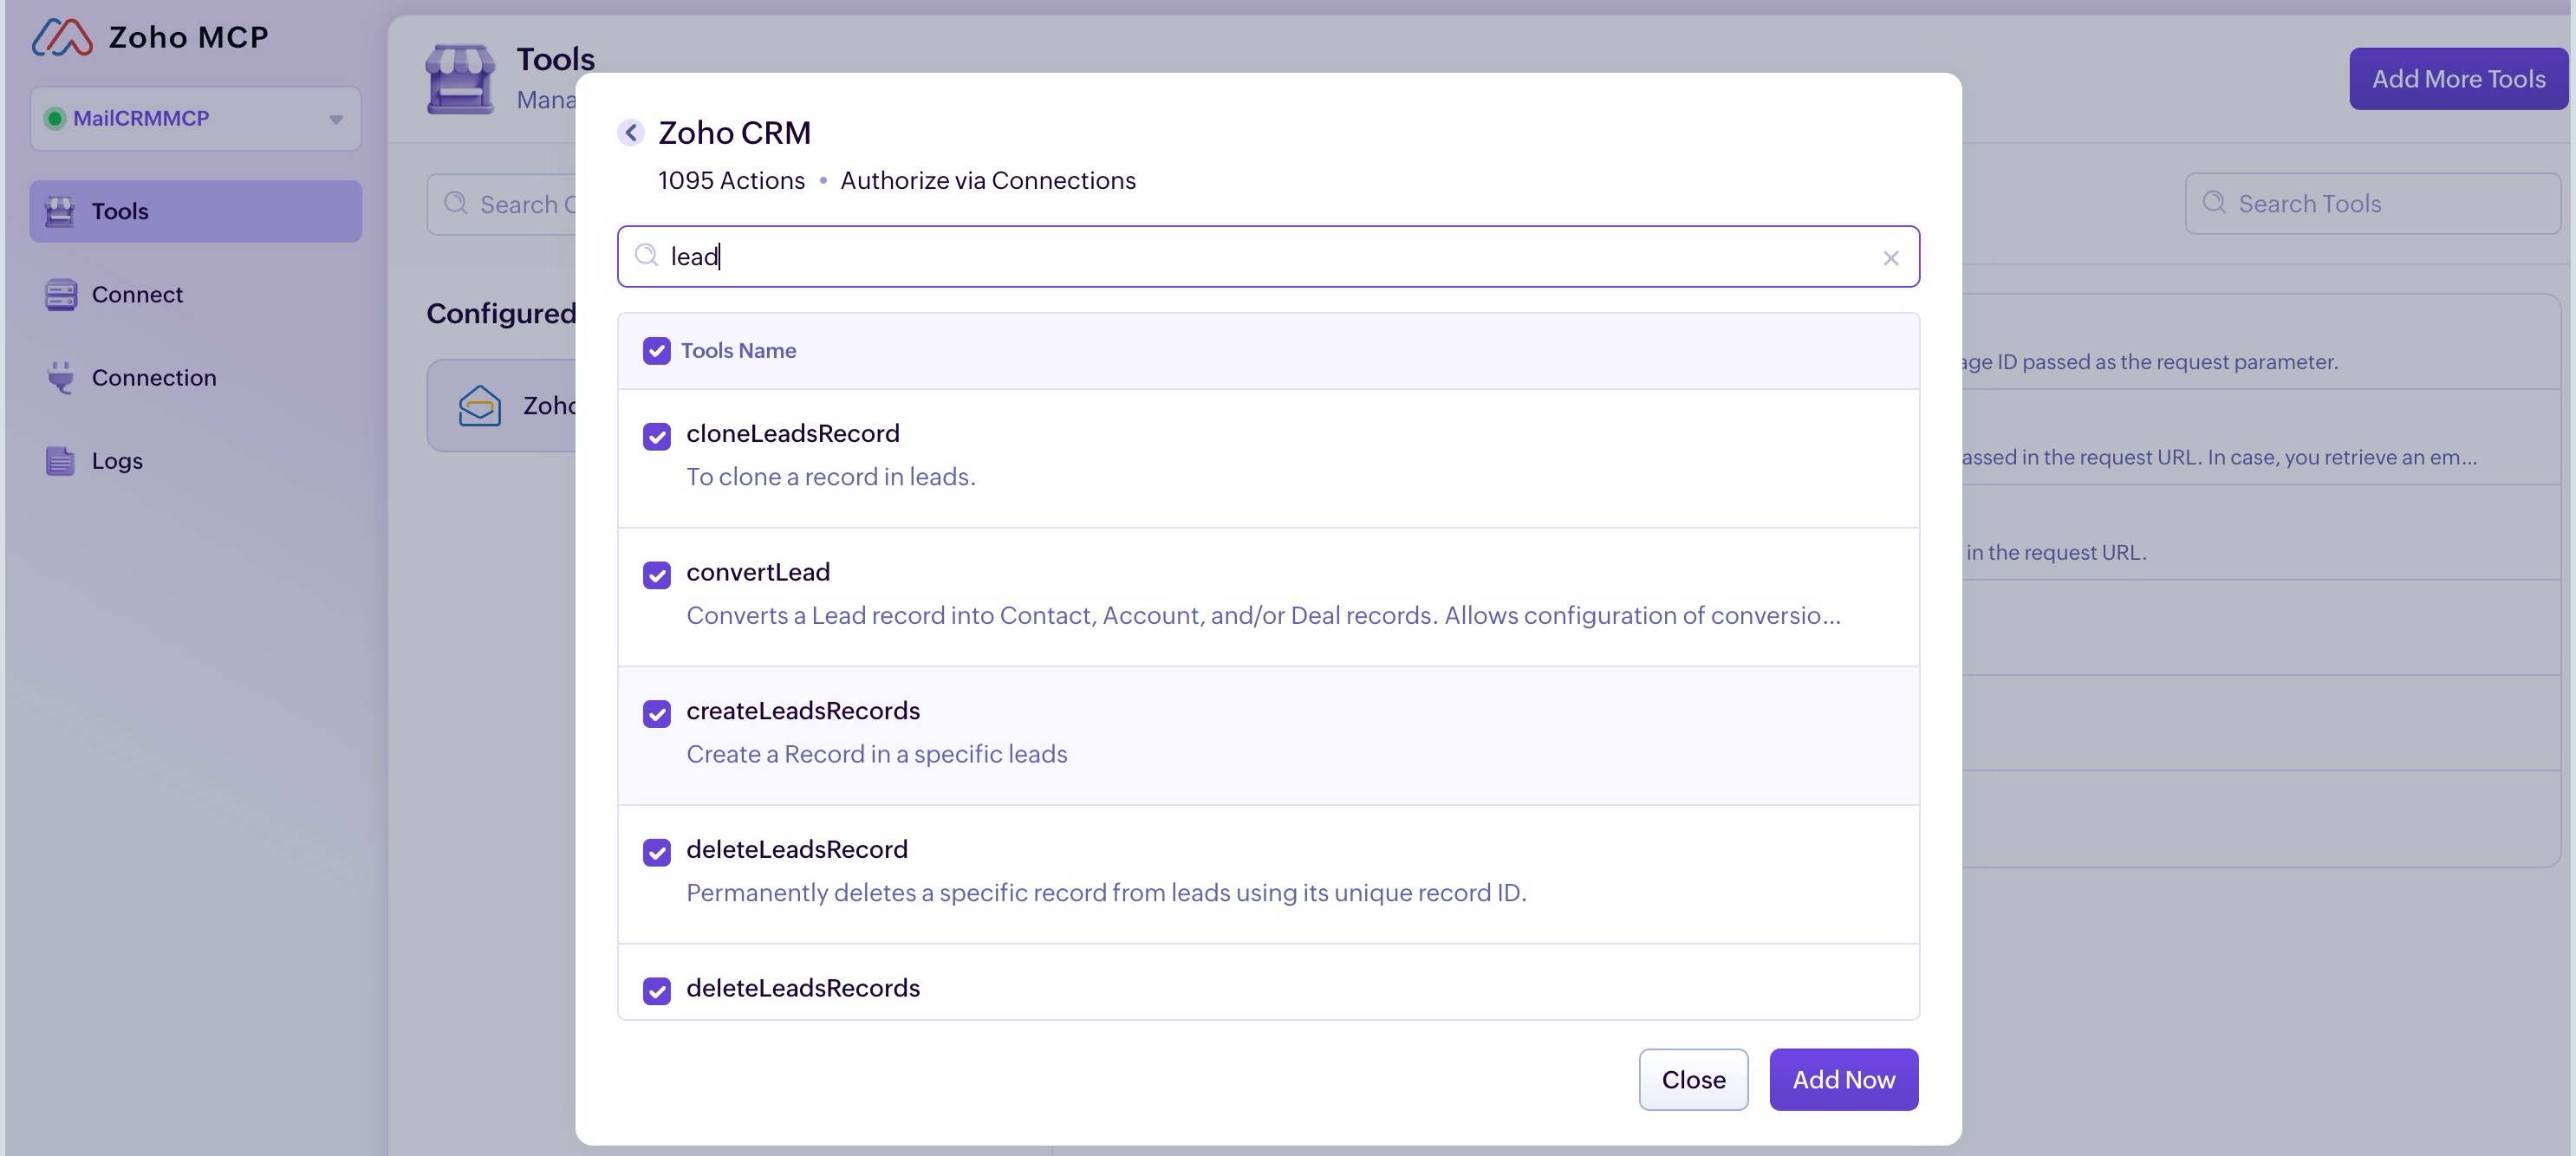
Task: Clear the lead search text
Action: click(x=1890, y=258)
